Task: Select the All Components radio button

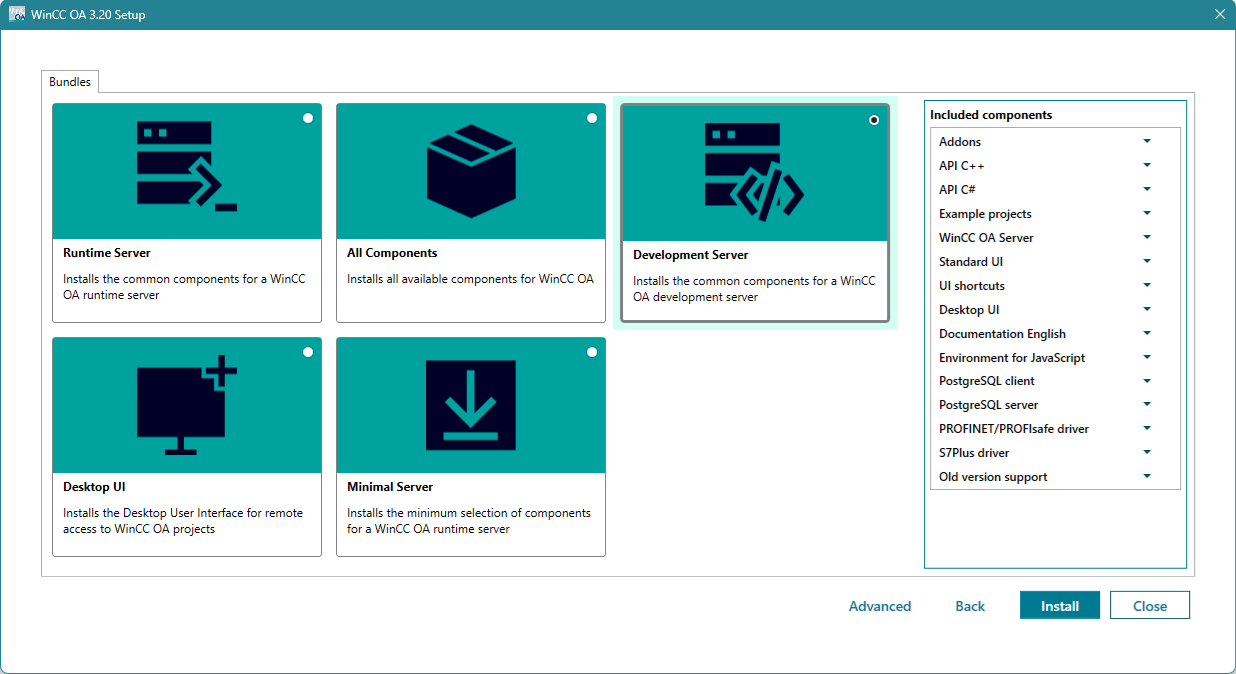Action: 592,118
